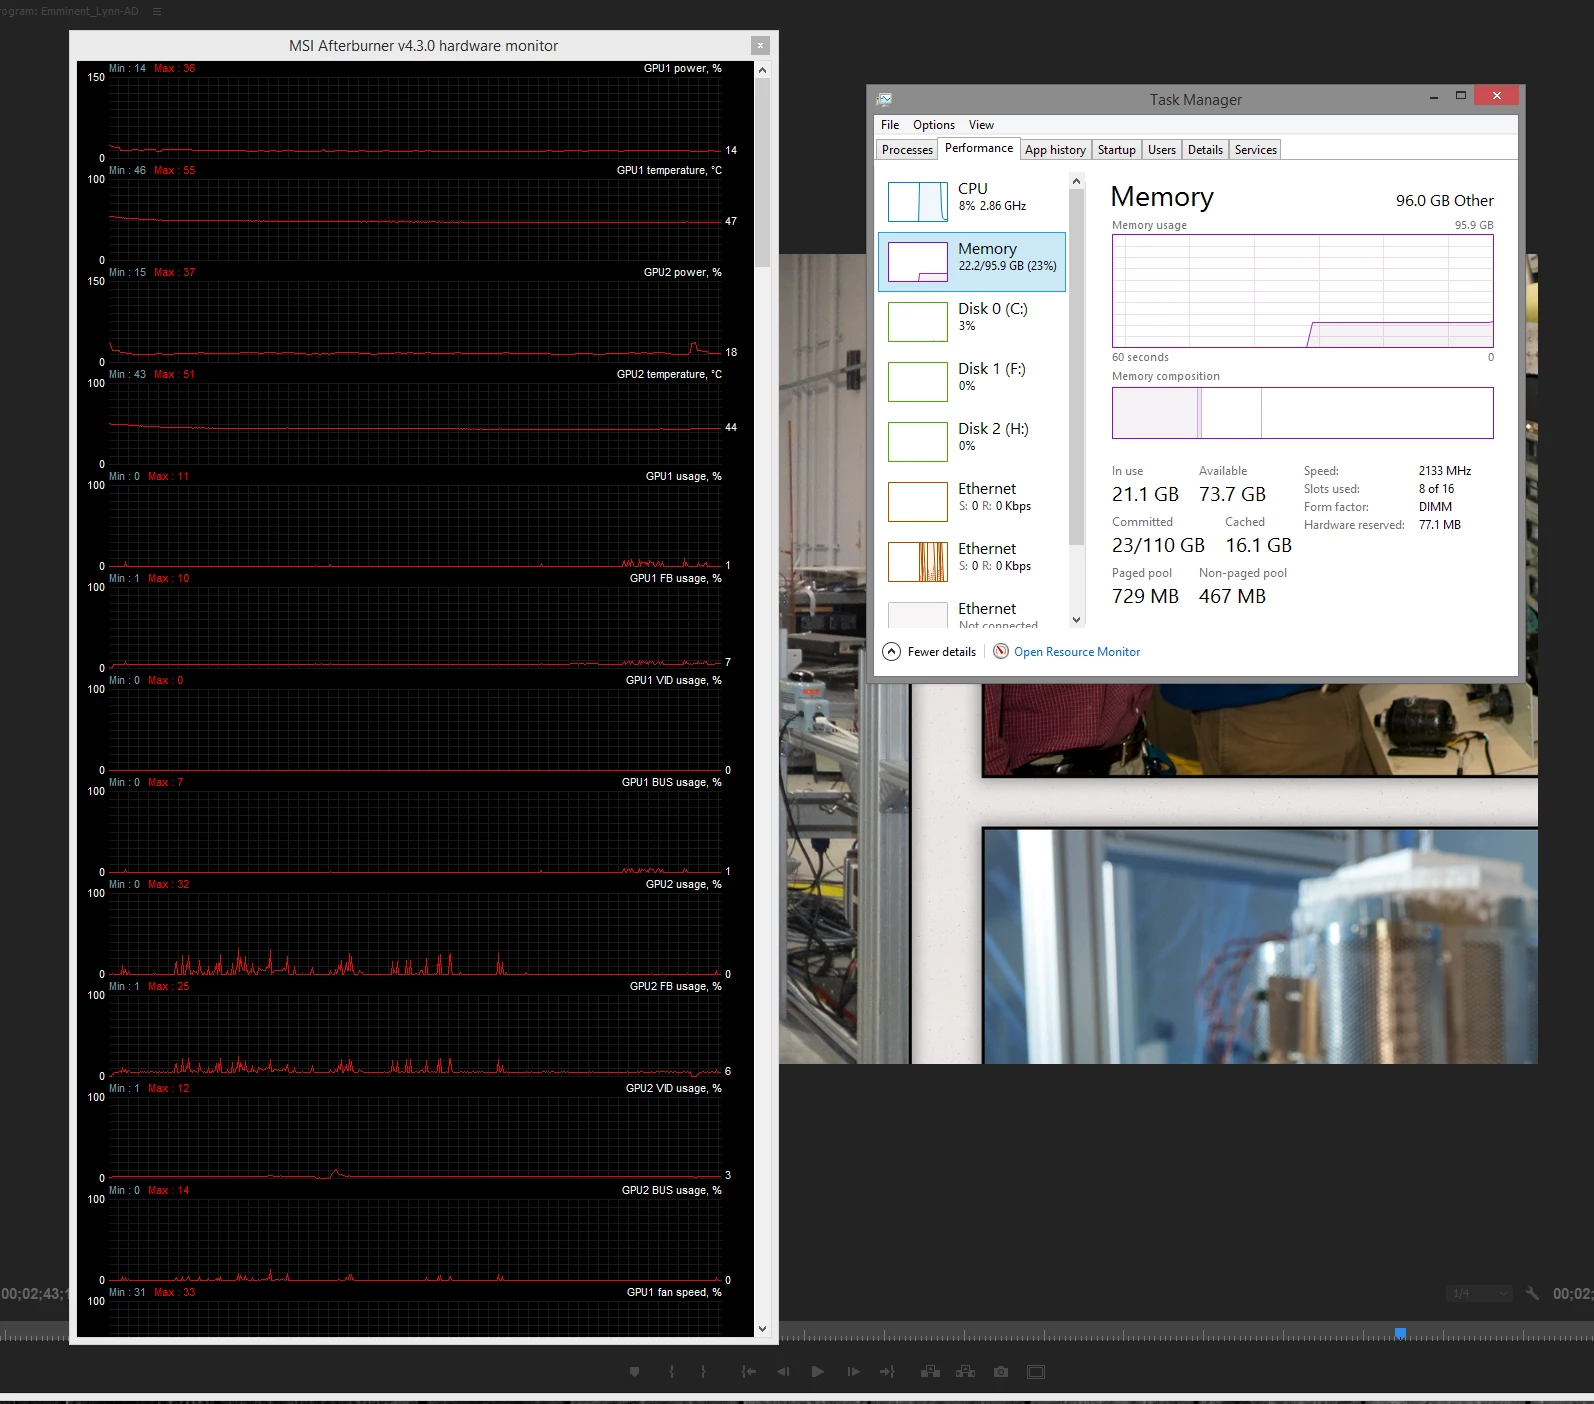
Task: Step forward one frame in program monitor
Action: [853, 1372]
